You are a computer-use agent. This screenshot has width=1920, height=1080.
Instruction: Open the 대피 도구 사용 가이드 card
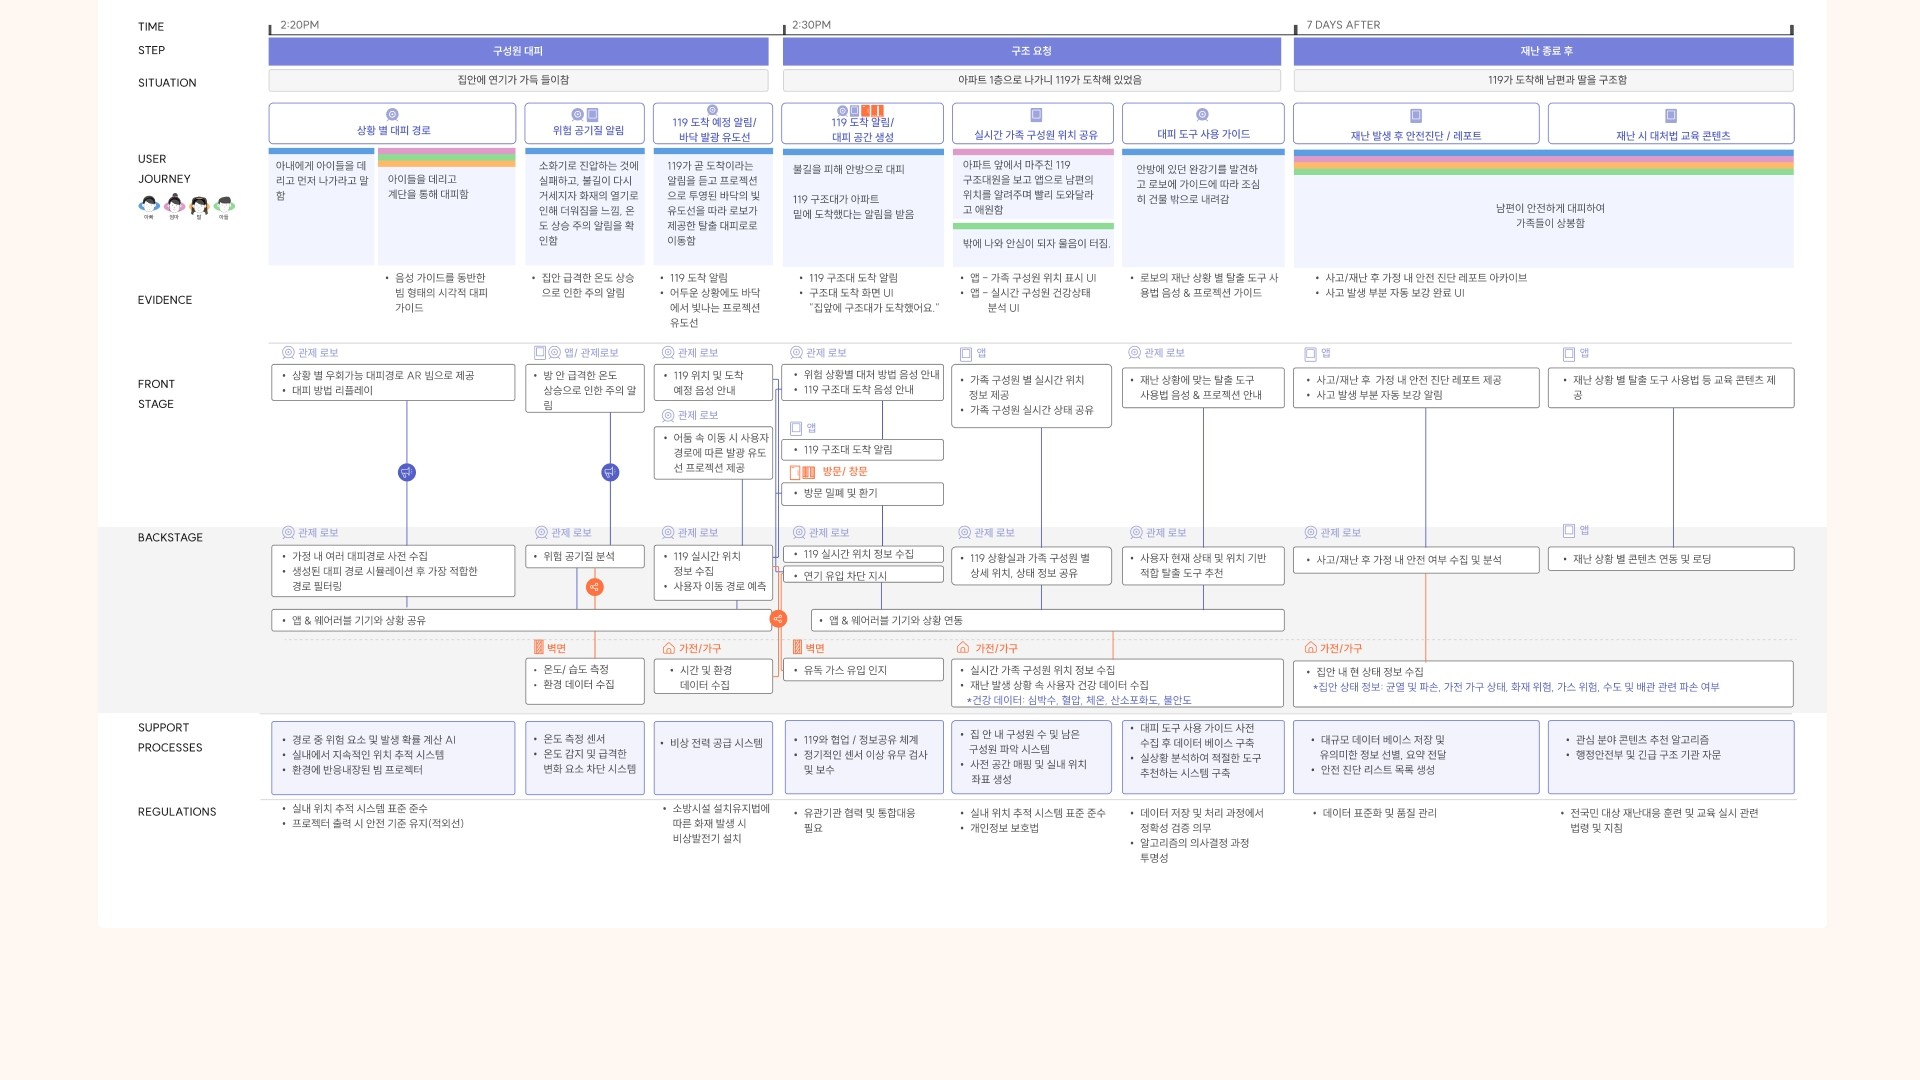click(x=1203, y=124)
